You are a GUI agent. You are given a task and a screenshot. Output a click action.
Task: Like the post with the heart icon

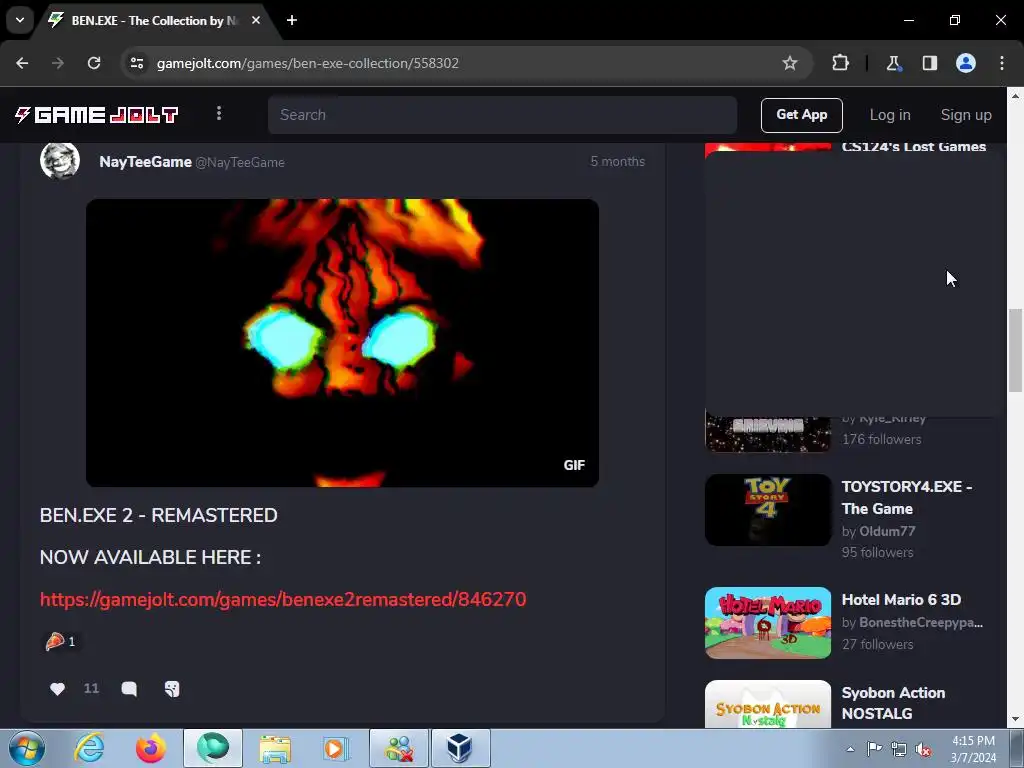tap(57, 688)
